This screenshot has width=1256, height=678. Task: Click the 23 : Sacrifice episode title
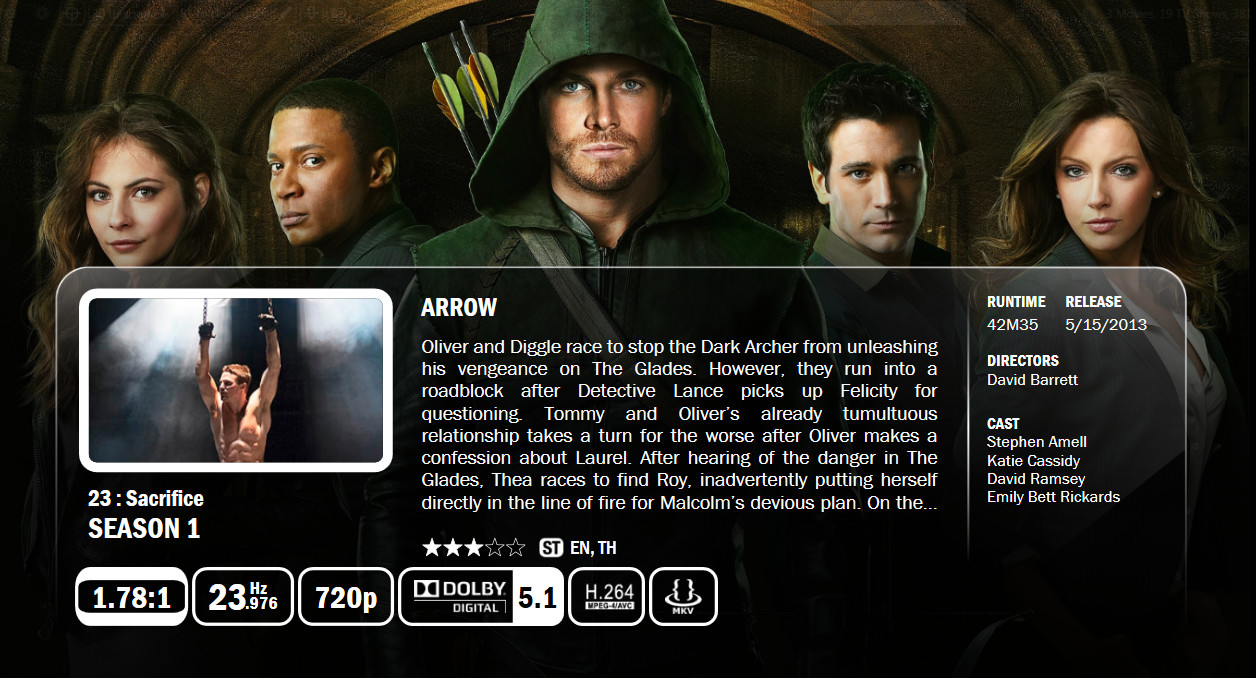(146, 498)
